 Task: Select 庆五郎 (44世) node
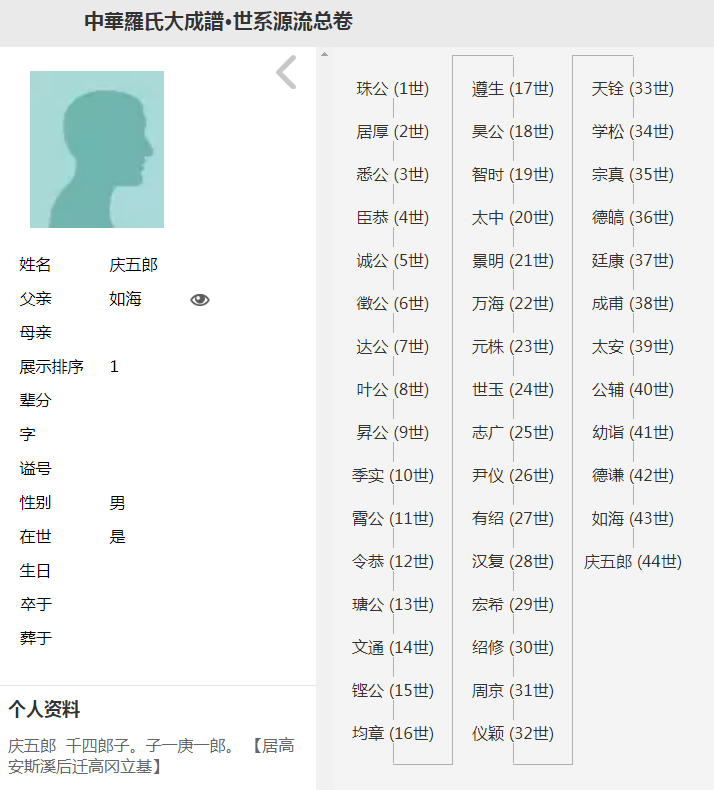tap(632, 561)
